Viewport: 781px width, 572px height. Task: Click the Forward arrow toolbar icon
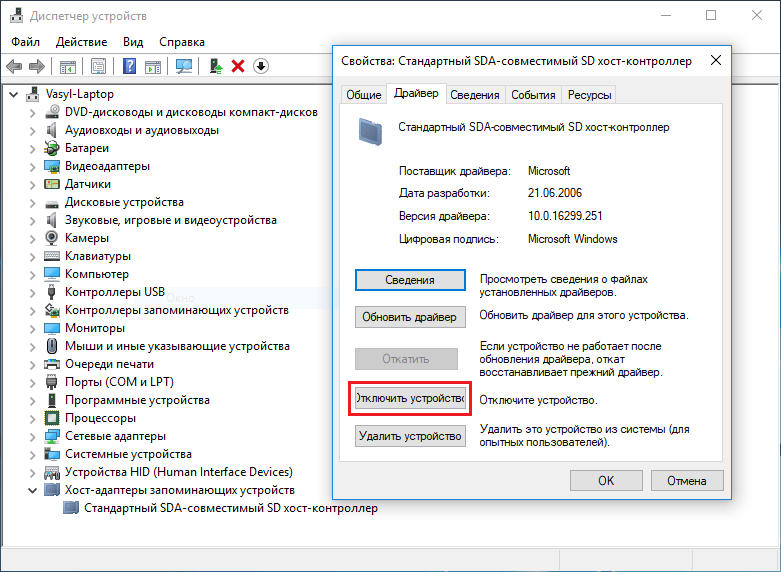37,66
